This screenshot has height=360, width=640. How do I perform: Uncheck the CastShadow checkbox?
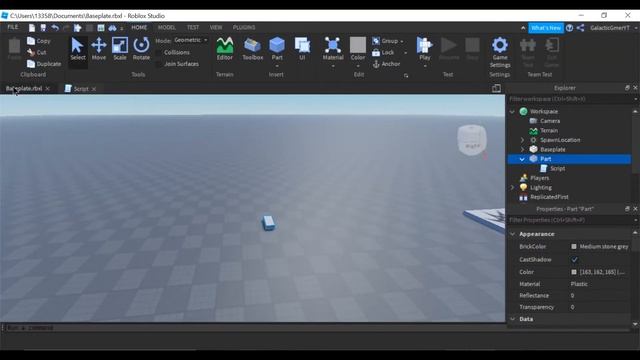[574, 260]
